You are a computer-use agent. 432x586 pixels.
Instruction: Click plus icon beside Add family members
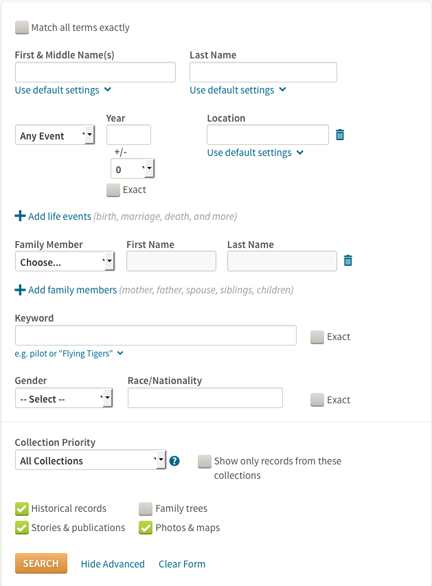point(20,290)
